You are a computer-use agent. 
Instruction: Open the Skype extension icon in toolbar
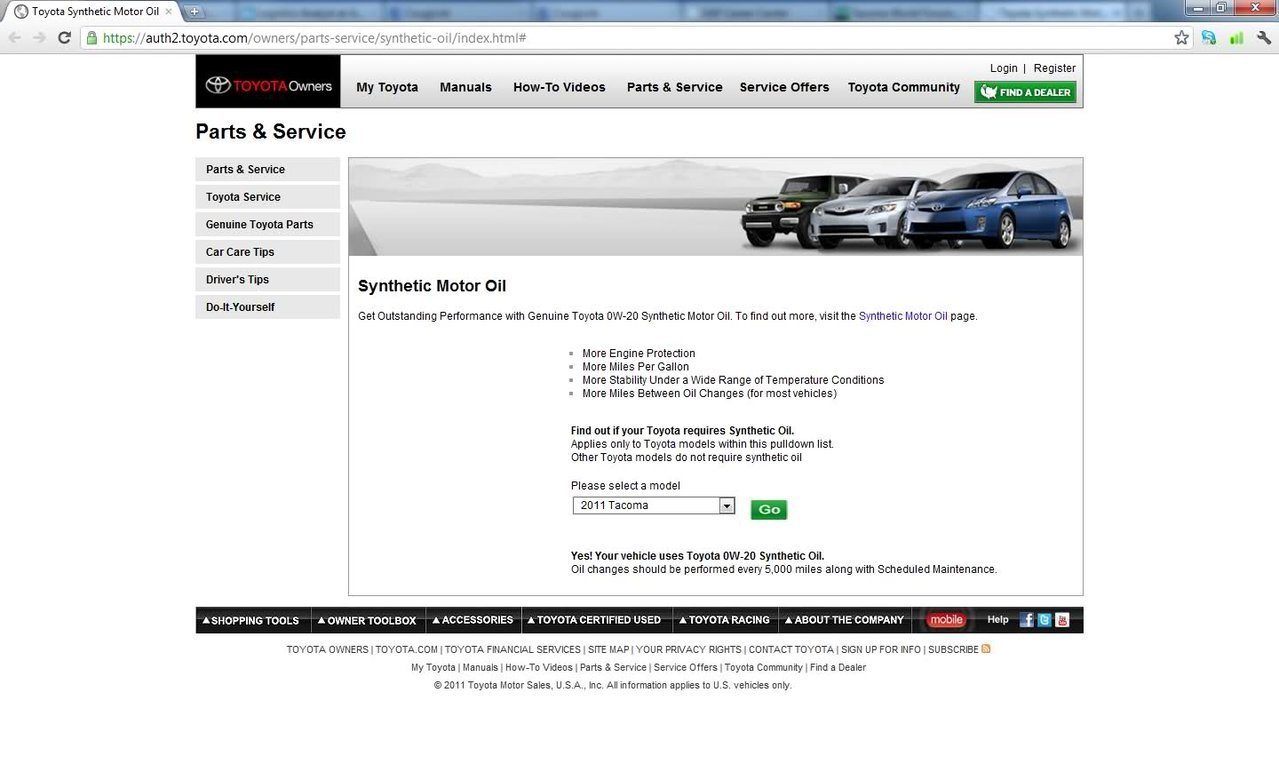tap(1209, 38)
